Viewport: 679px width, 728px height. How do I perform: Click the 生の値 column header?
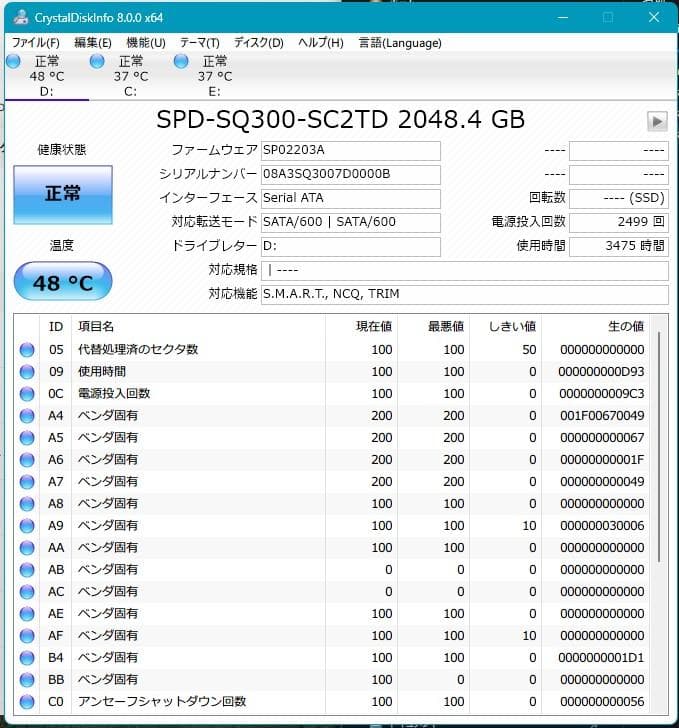point(596,327)
